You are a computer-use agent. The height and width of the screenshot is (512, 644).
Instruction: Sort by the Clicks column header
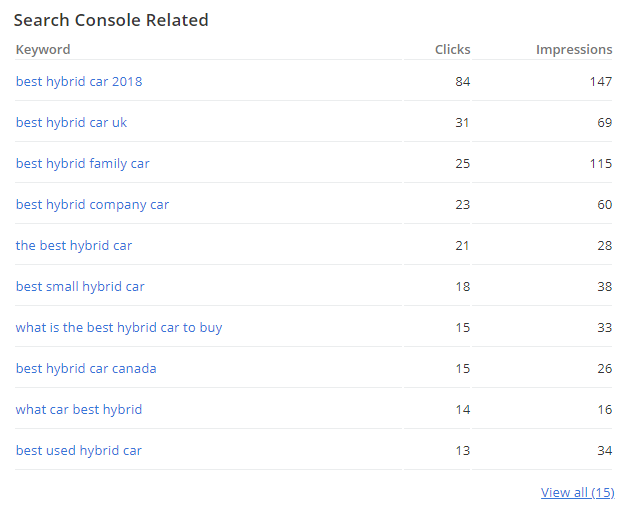pos(452,49)
